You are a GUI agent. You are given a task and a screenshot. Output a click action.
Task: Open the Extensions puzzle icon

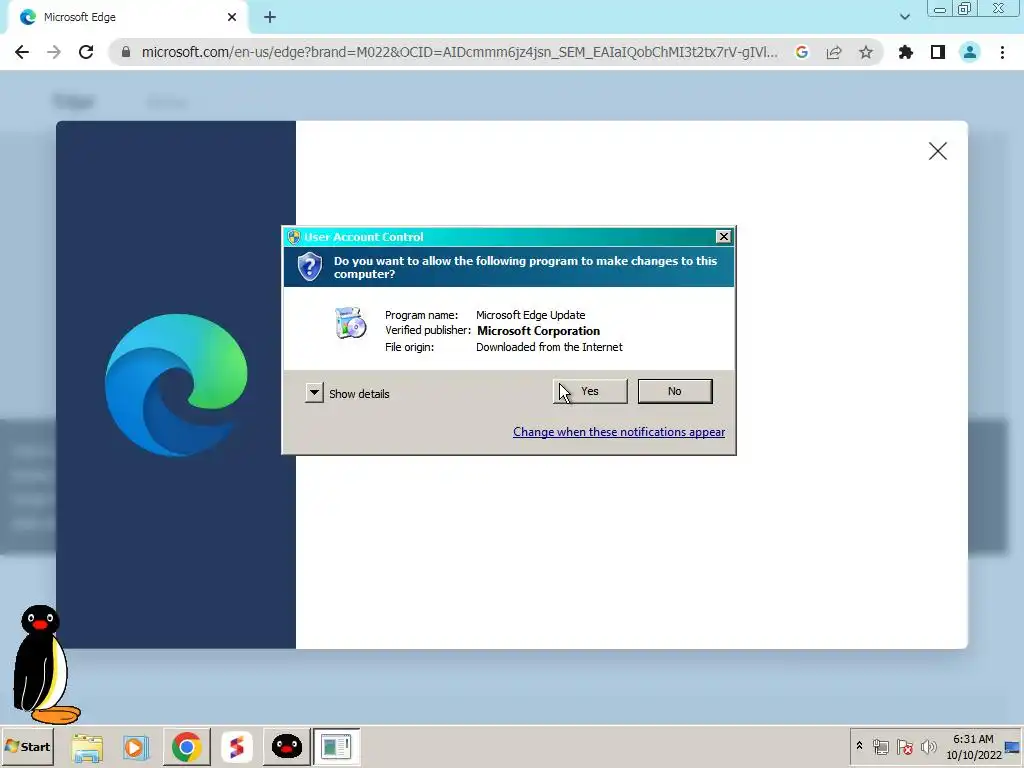tap(906, 52)
